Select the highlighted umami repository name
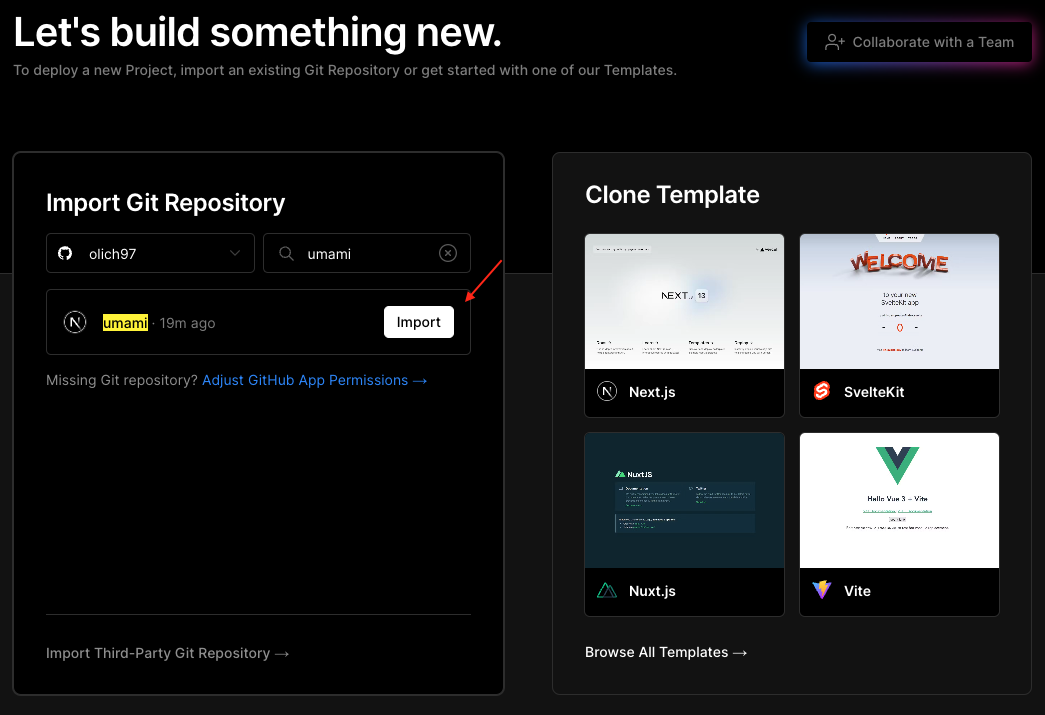The image size is (1045, 715). [125, 323]
